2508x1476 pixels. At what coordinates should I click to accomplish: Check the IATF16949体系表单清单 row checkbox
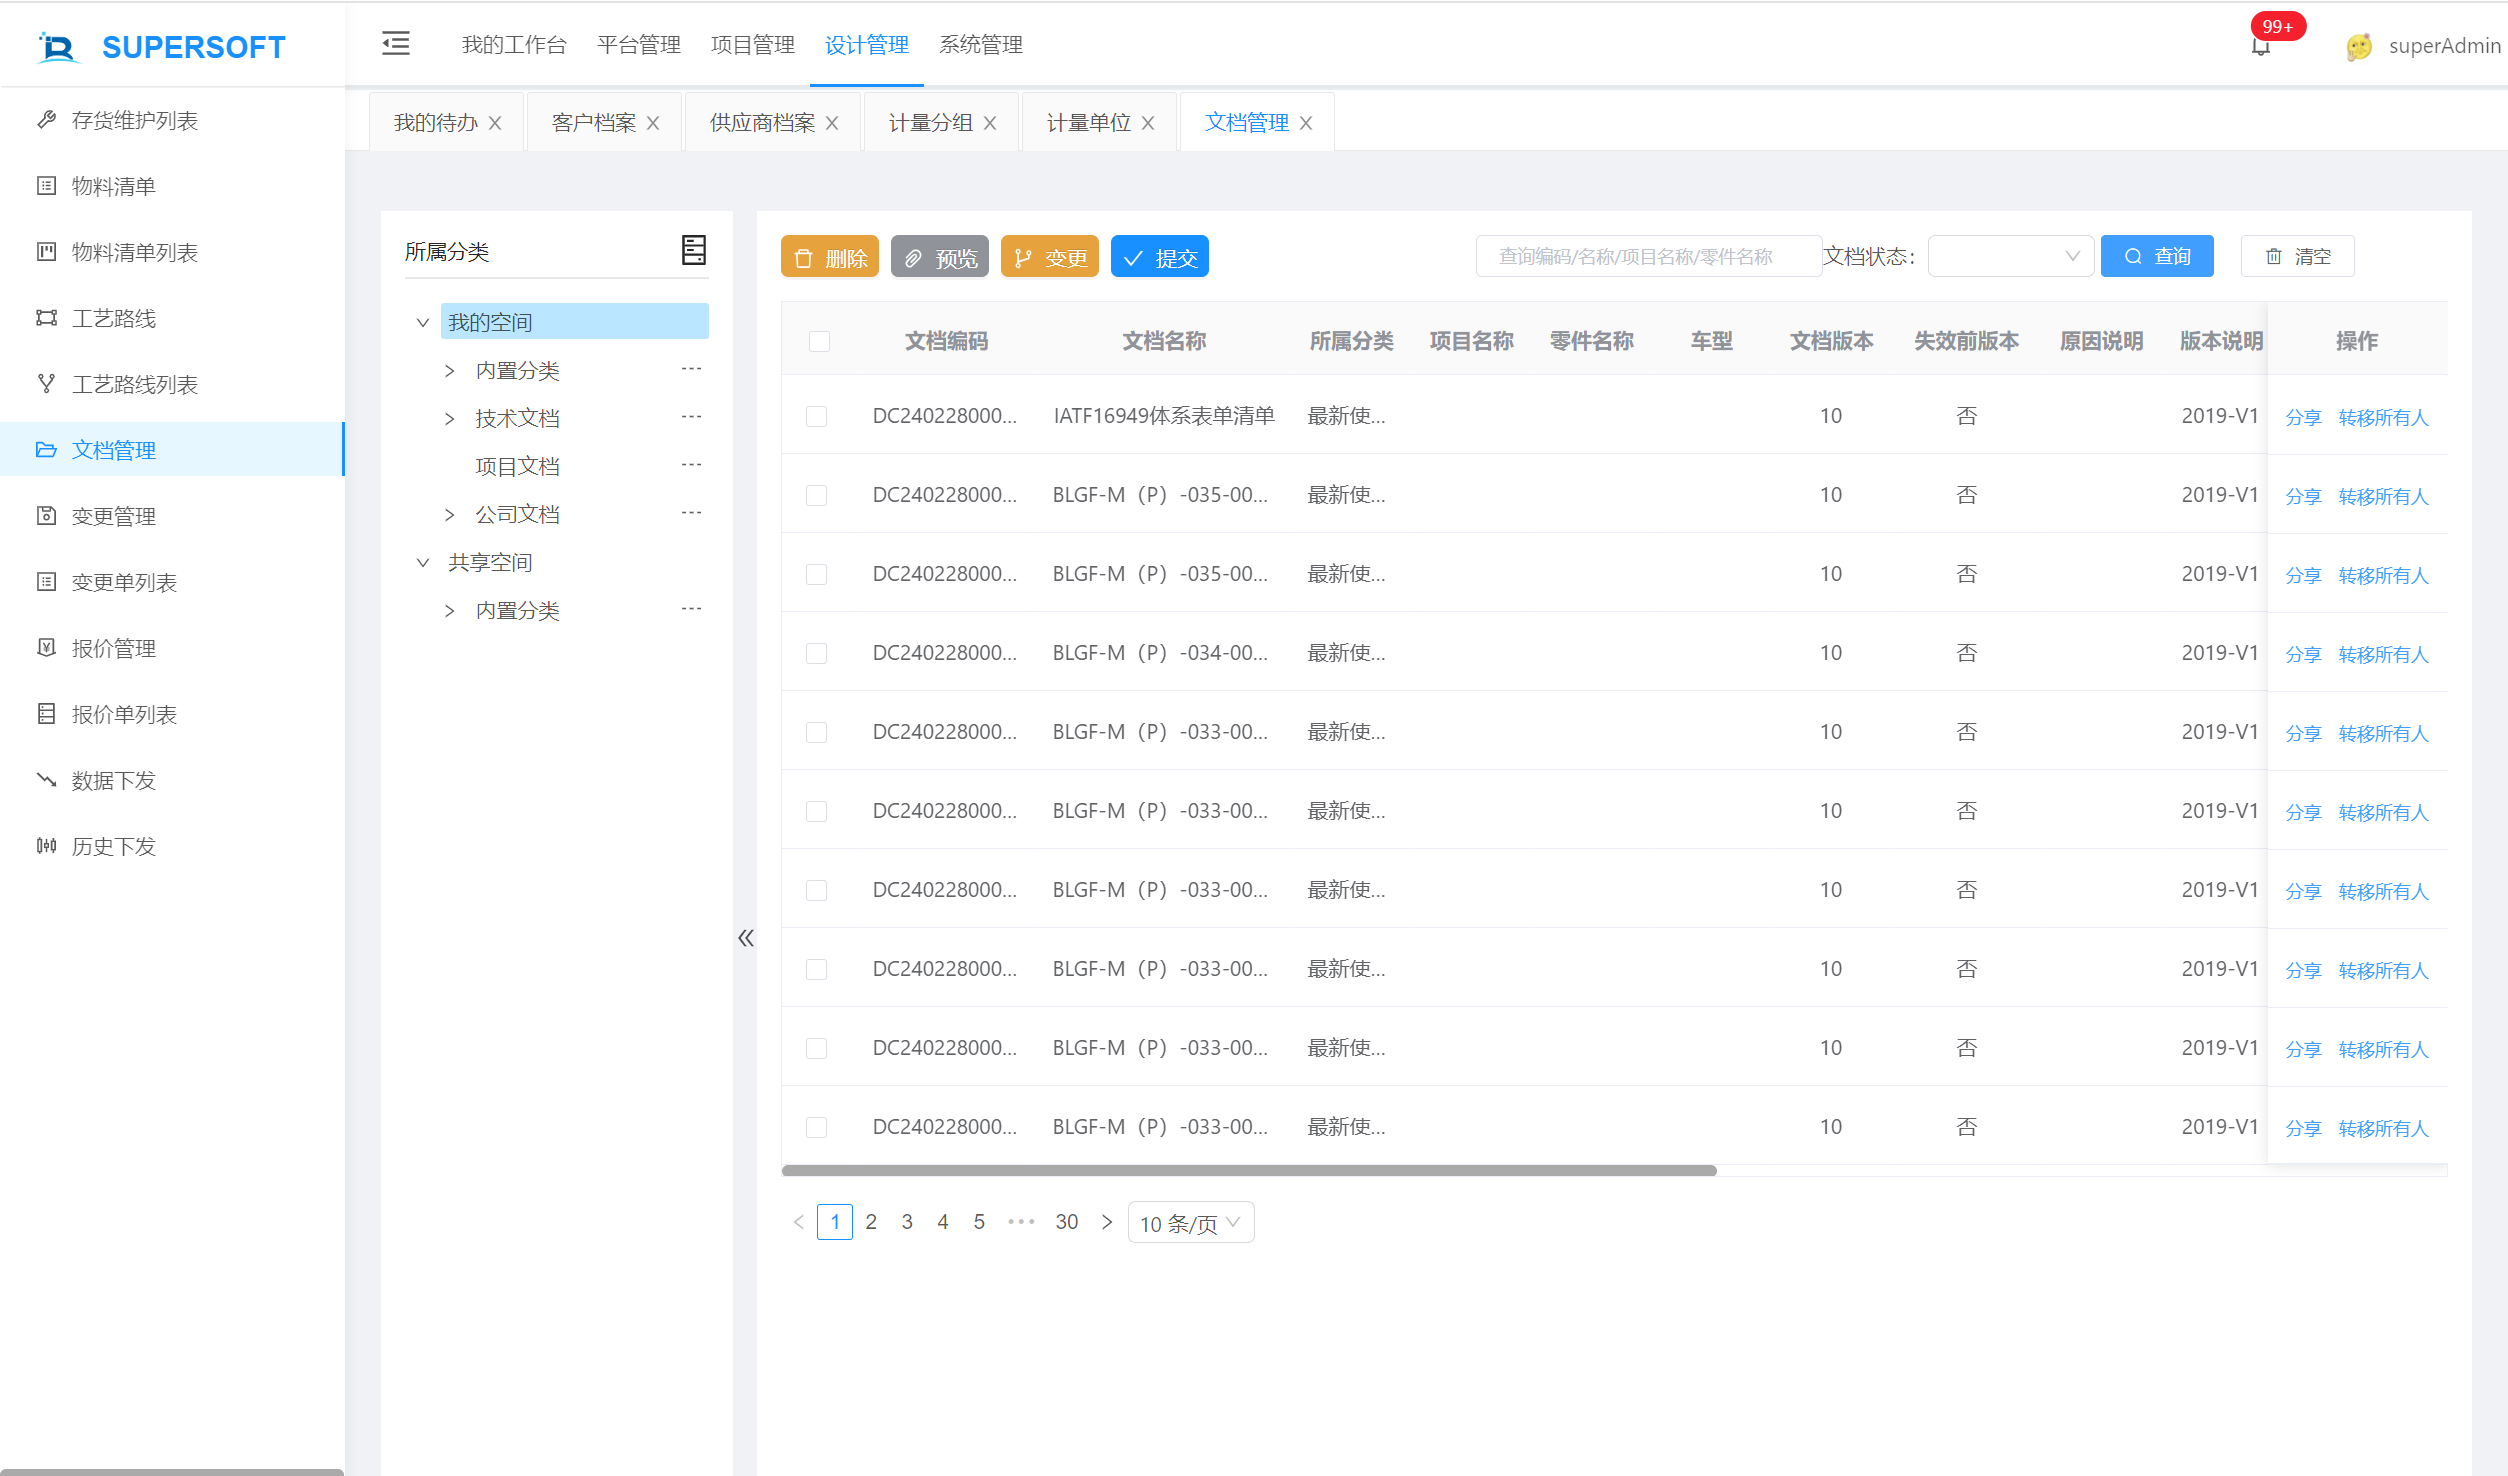[817, 416]
